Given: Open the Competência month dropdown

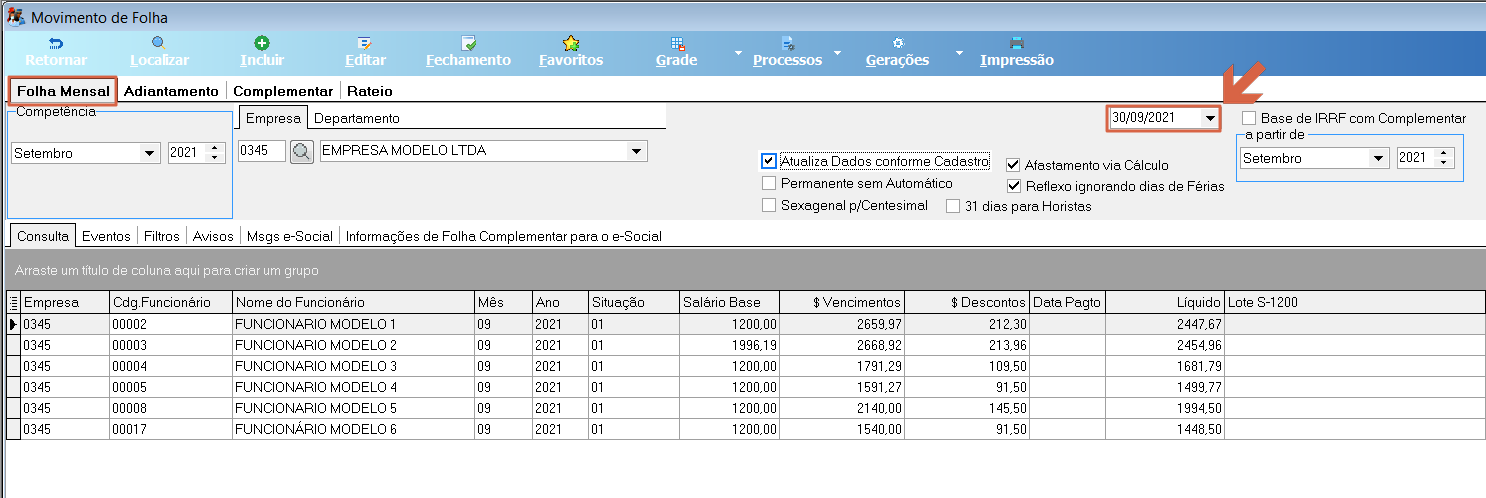Looking at the screenshot, I should pyautogui.click(x=150, y=154).
